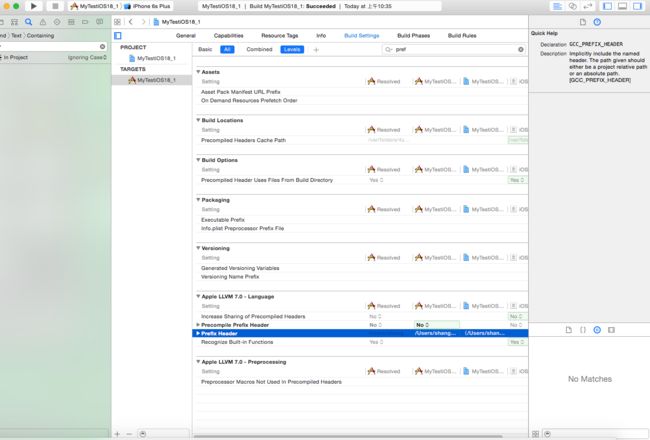
Task: Open the Capabilities tab
Action: (229, 36)
